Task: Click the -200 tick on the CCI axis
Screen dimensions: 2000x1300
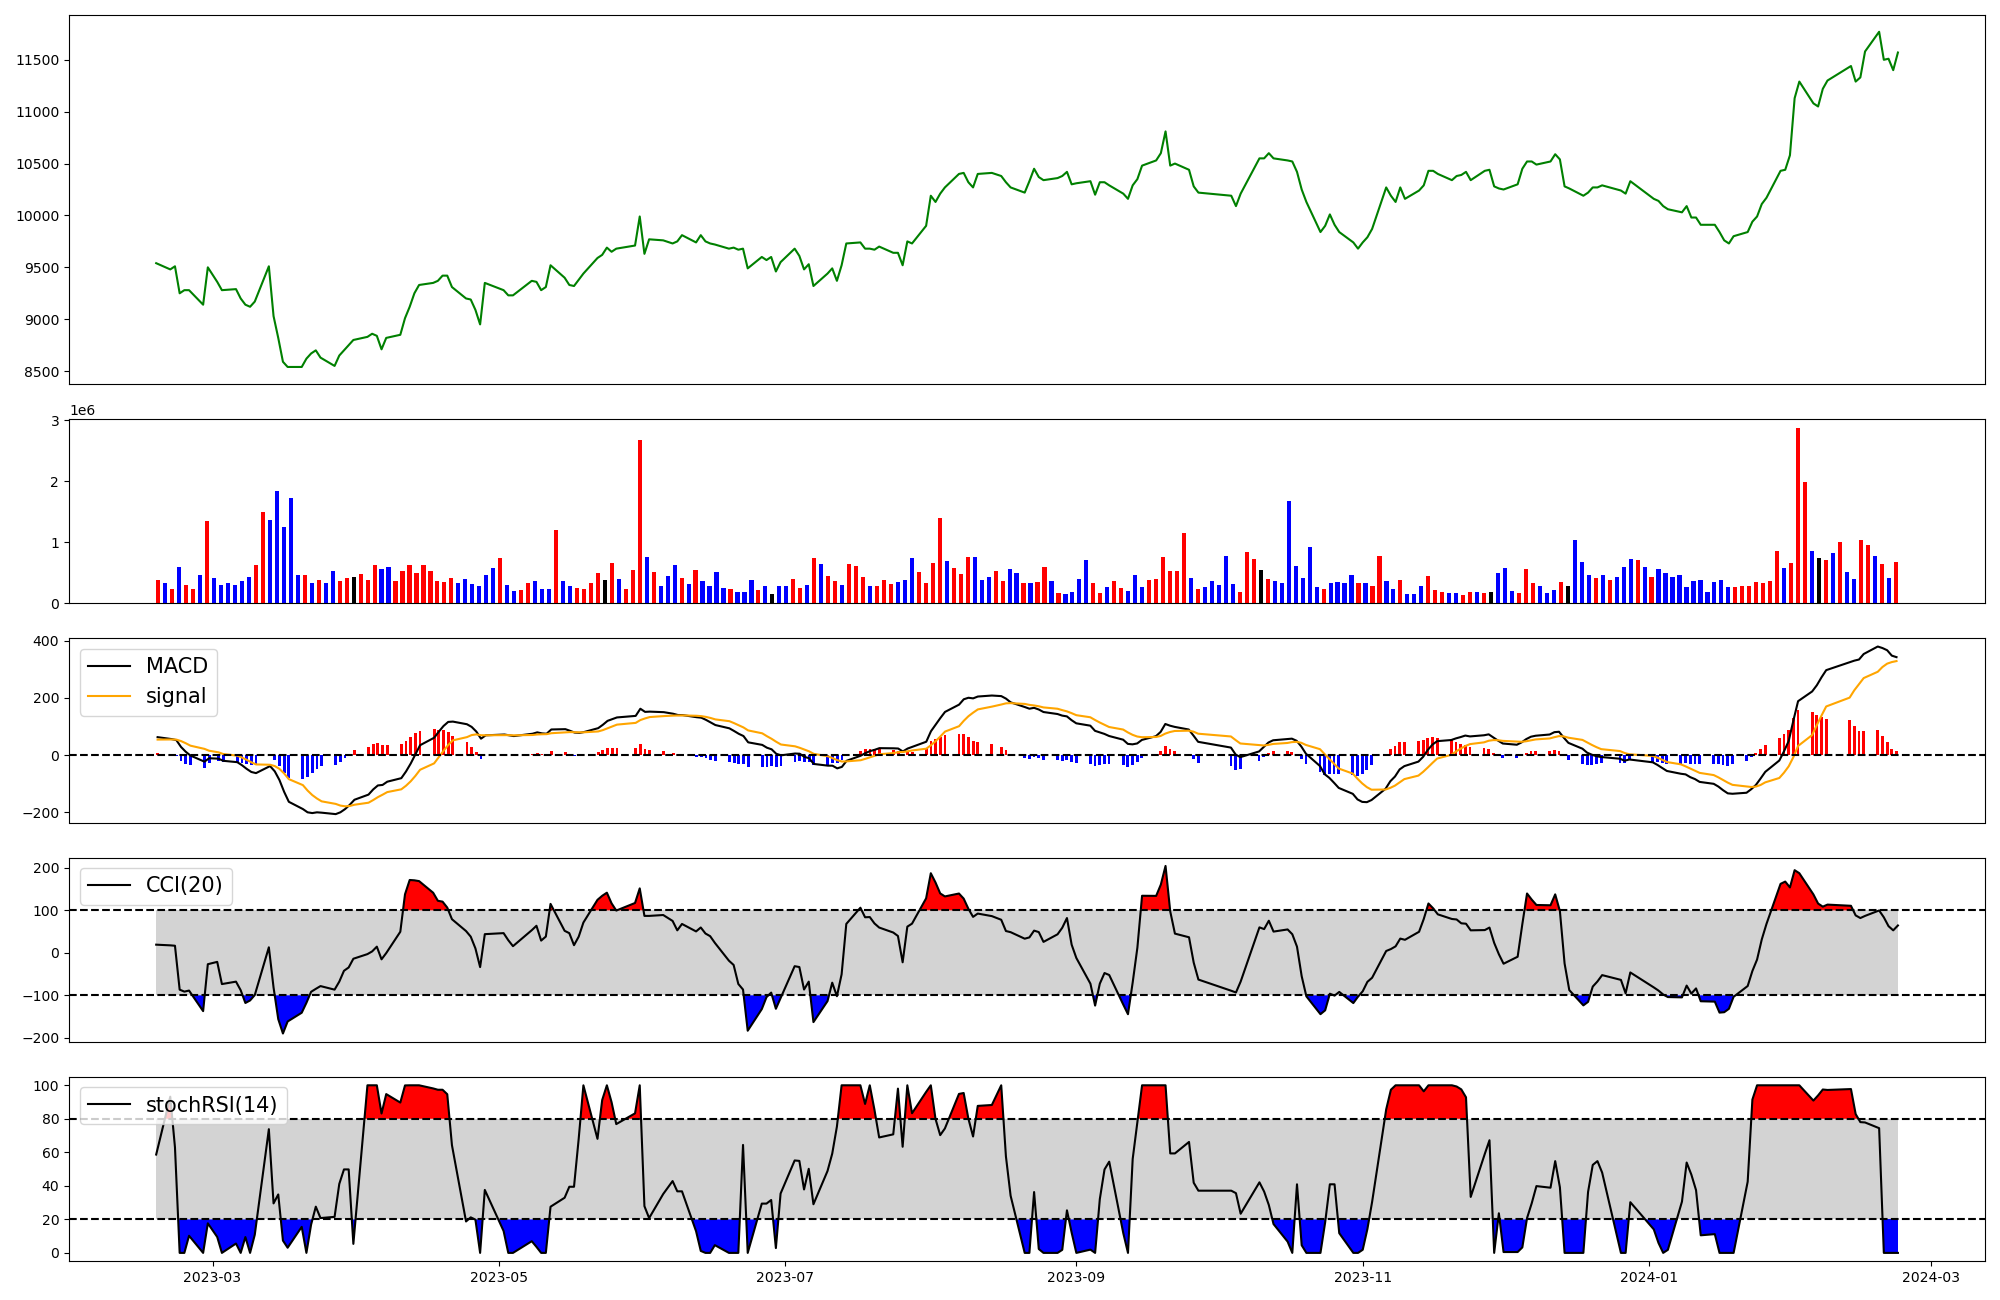Action: (x=43, y=1038)
